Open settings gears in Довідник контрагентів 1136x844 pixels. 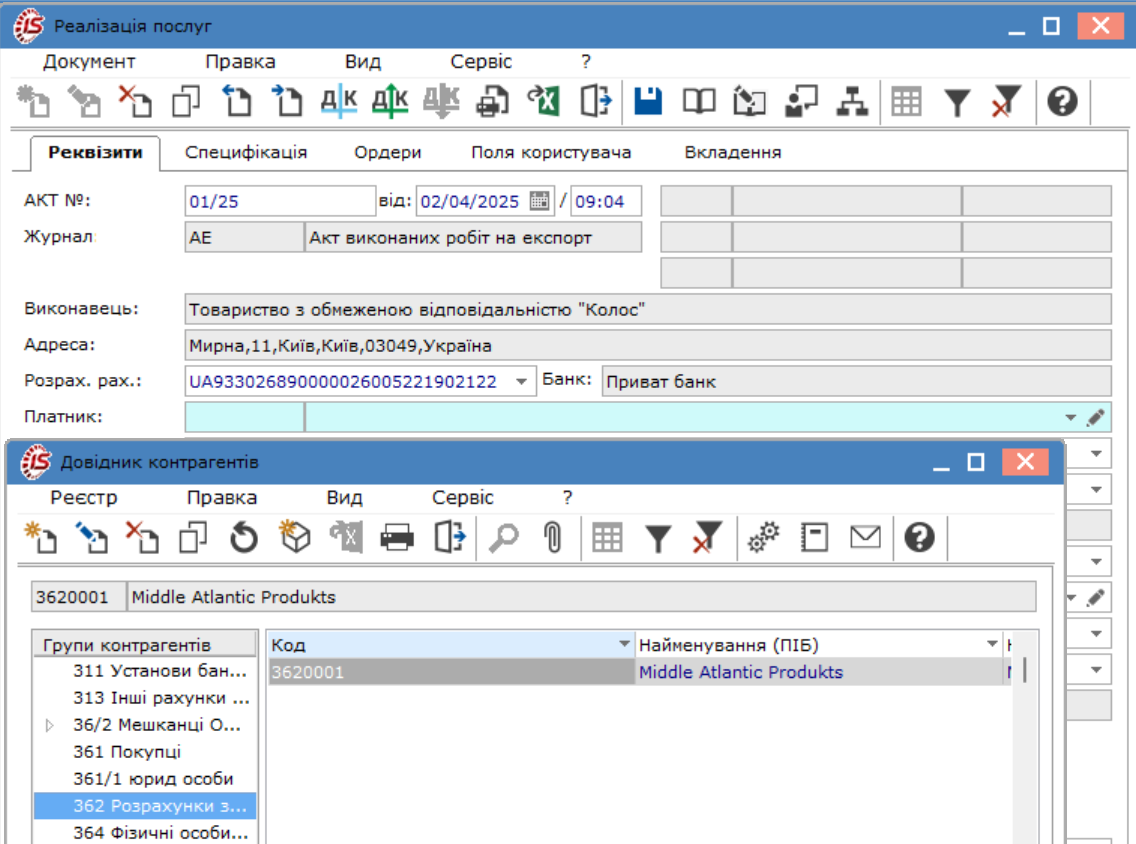pyautogui.click(x=764, y=538)
